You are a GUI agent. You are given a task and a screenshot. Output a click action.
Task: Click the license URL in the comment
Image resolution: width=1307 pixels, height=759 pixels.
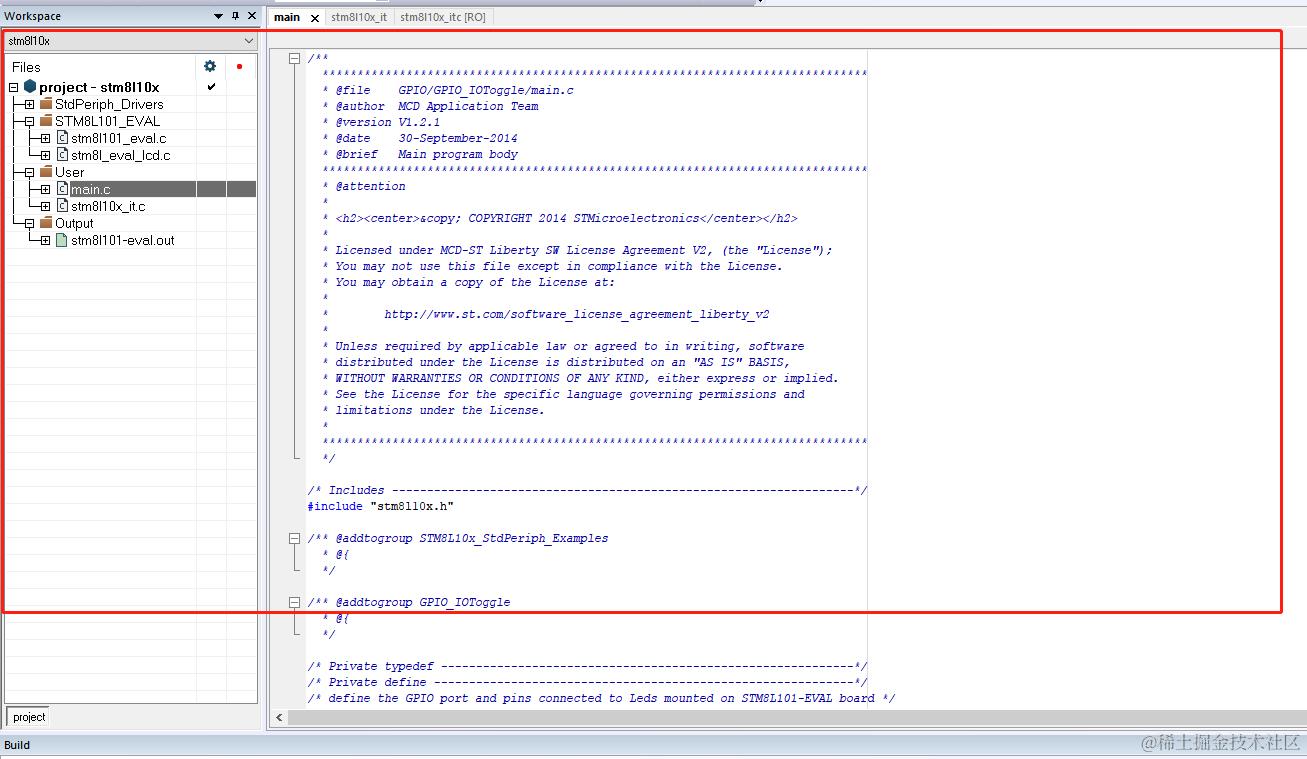point(577,315)
